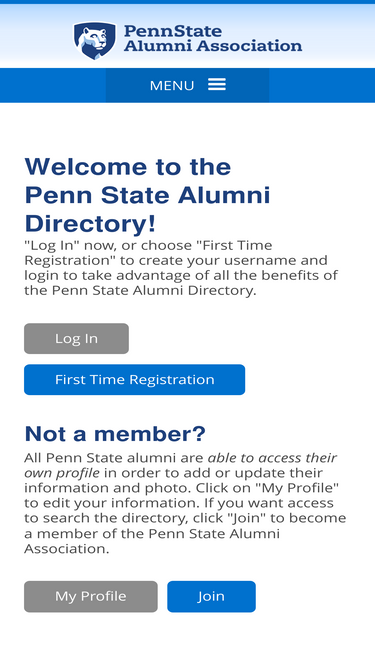Image resolution: width=375 pixels, height=667 pixels.
Task: Click the blue Join button
Action: pyautogui.click(x=211, y=596)
